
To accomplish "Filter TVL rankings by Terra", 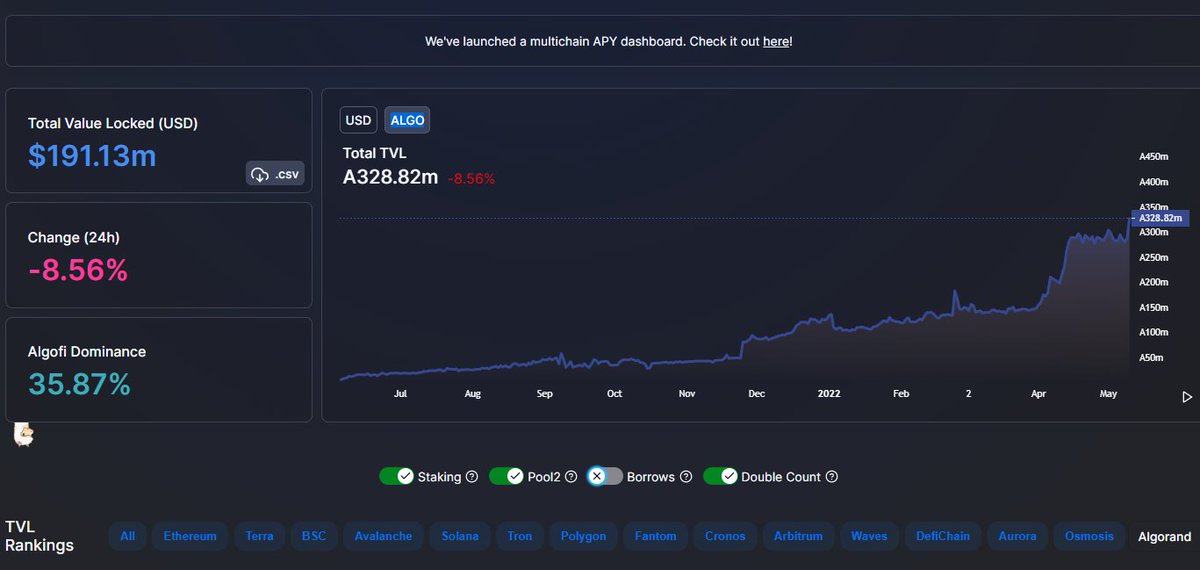I will click(260, 536).
